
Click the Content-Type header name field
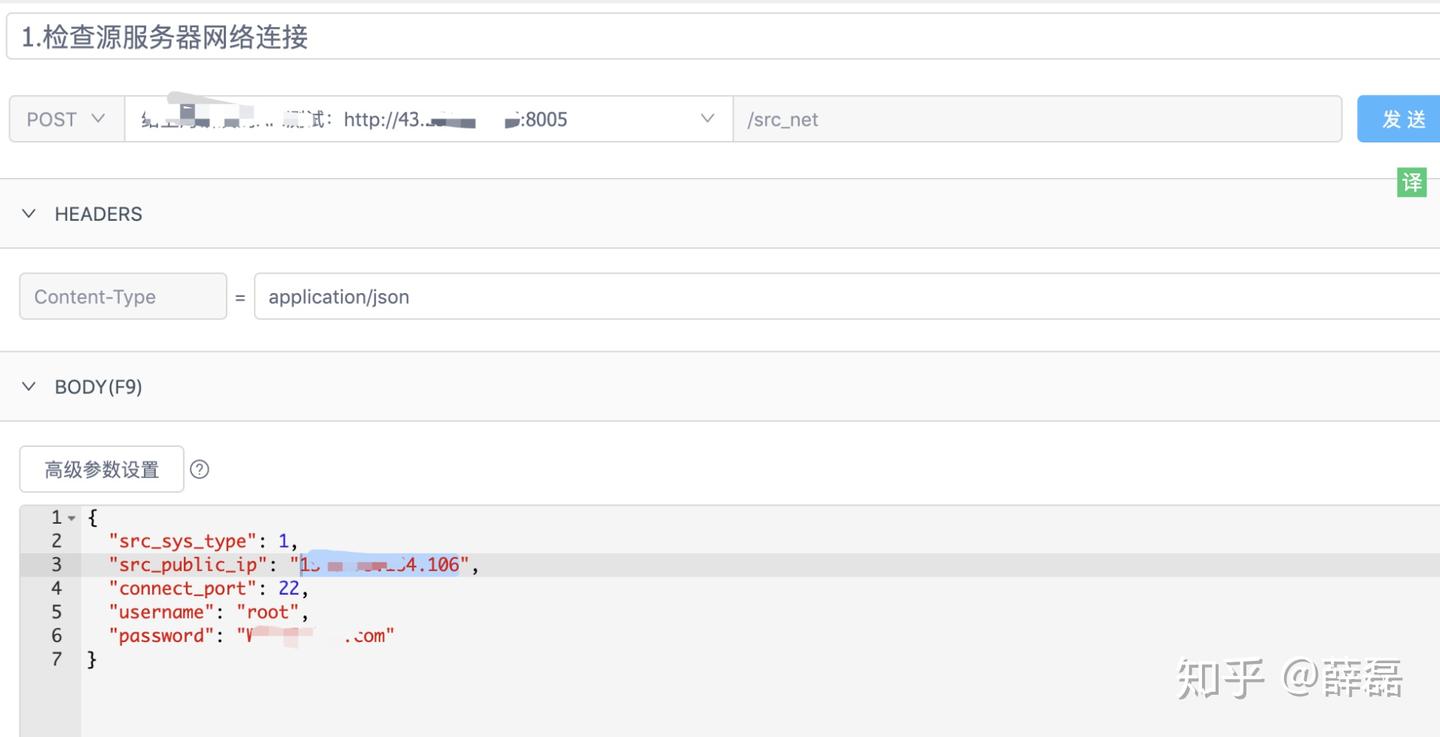[x=123, y=296]
